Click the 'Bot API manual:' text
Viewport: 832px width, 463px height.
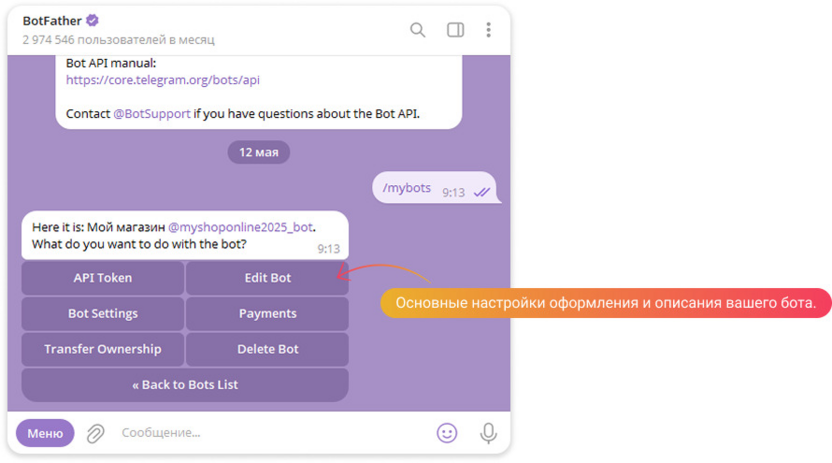tap(111, 63)
